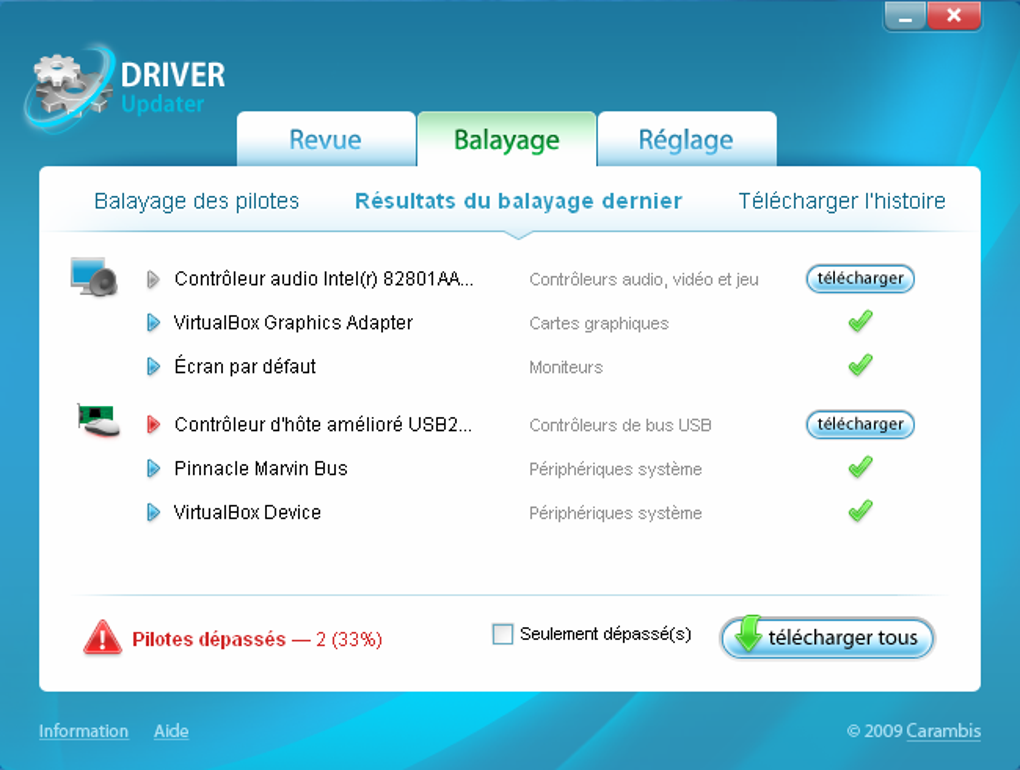This screenshot has width=1020, height=770.
Task: Close the Driver Updater window
Action: [x=954, y=16]
